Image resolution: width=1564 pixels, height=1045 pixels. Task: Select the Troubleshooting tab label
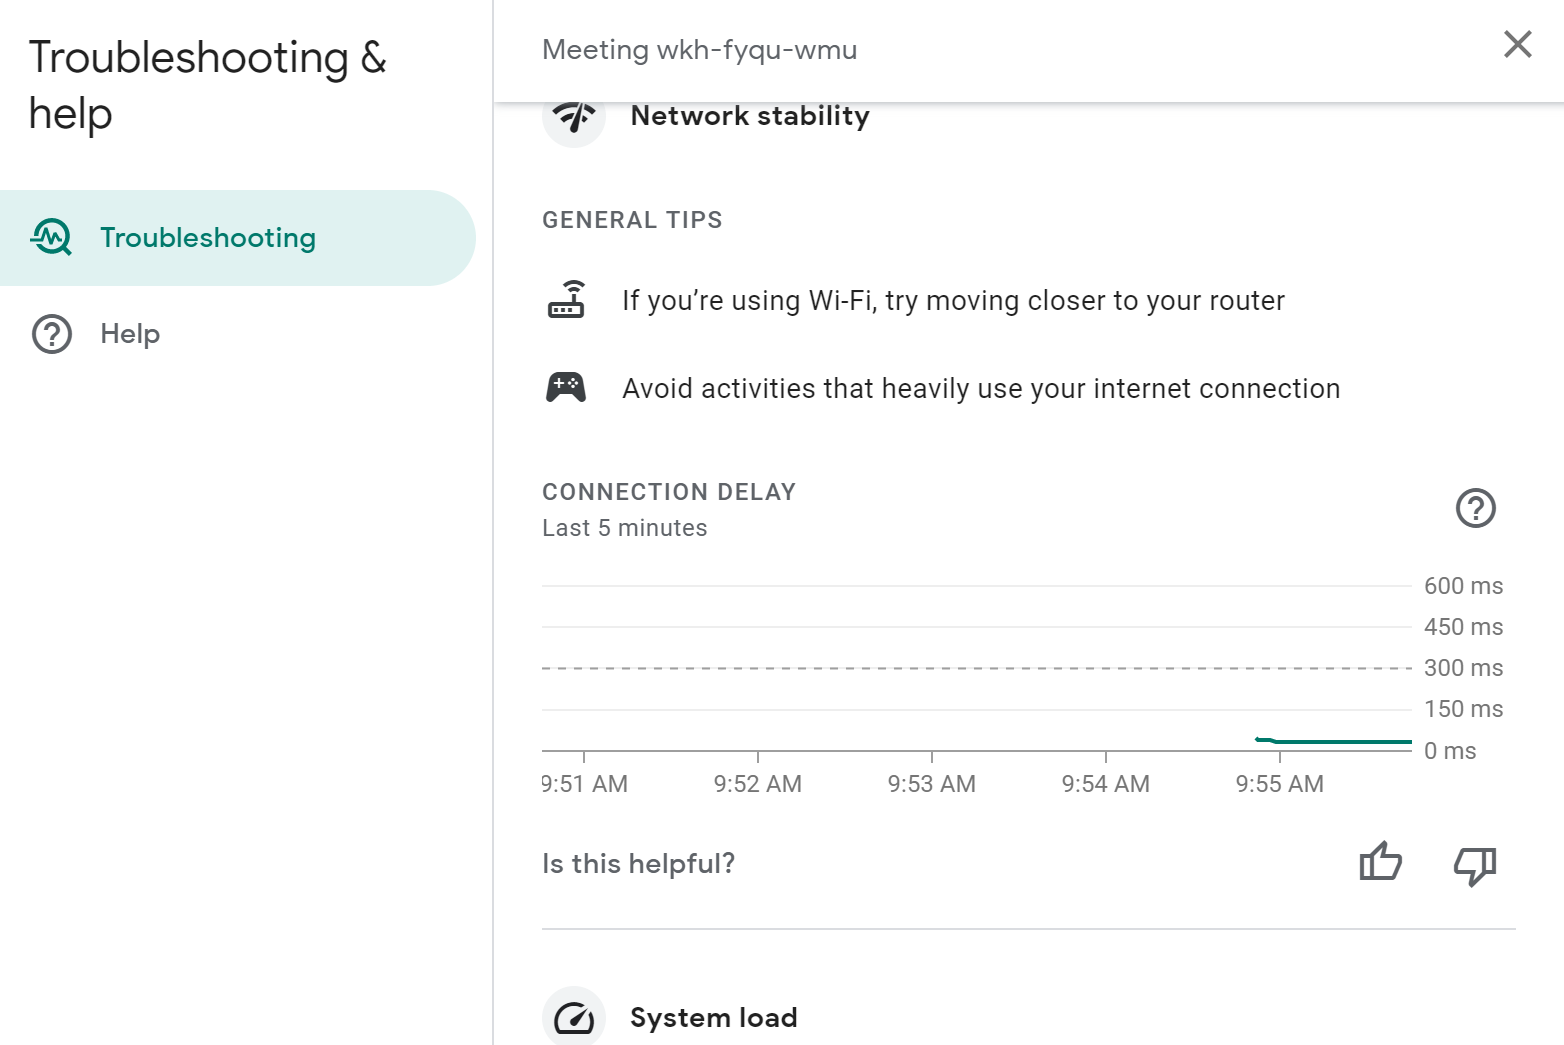[208, 238]
